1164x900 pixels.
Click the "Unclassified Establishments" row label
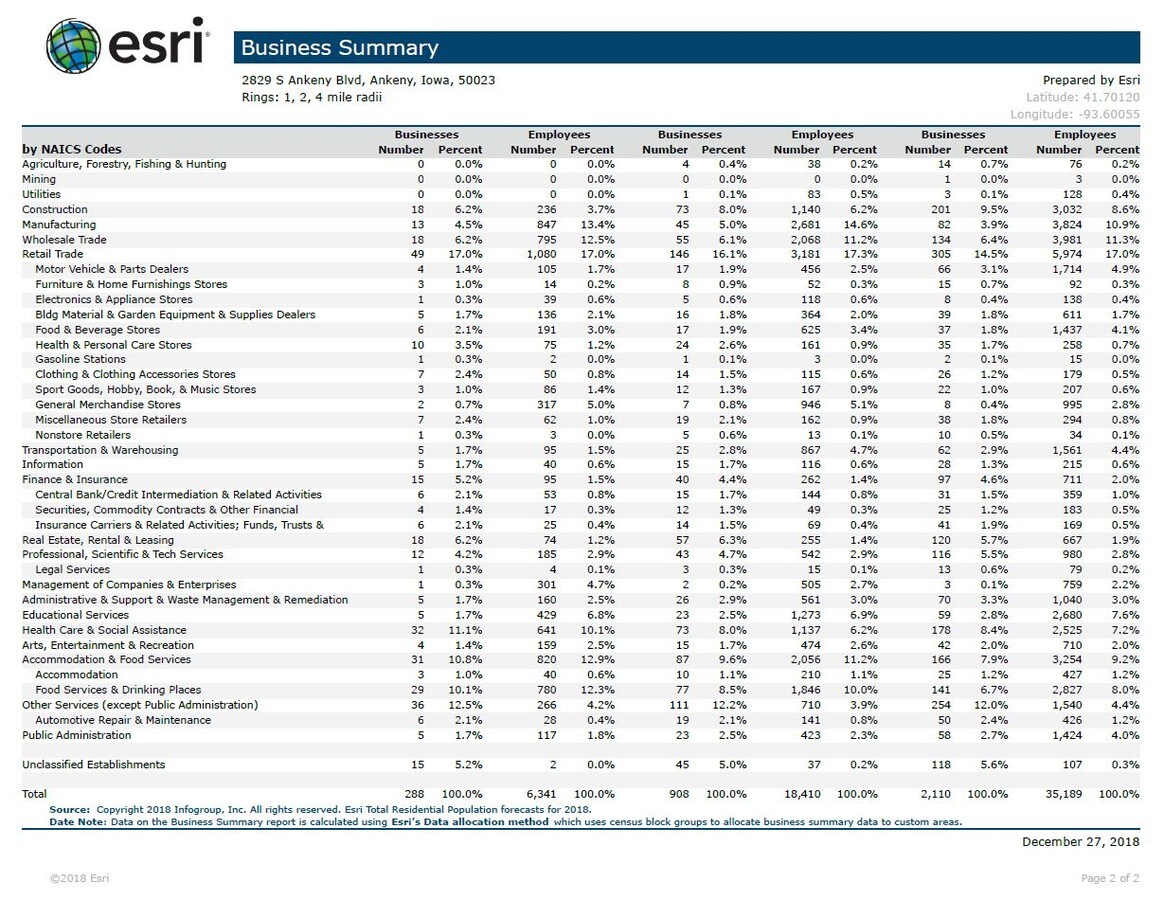tap(94, 765)
